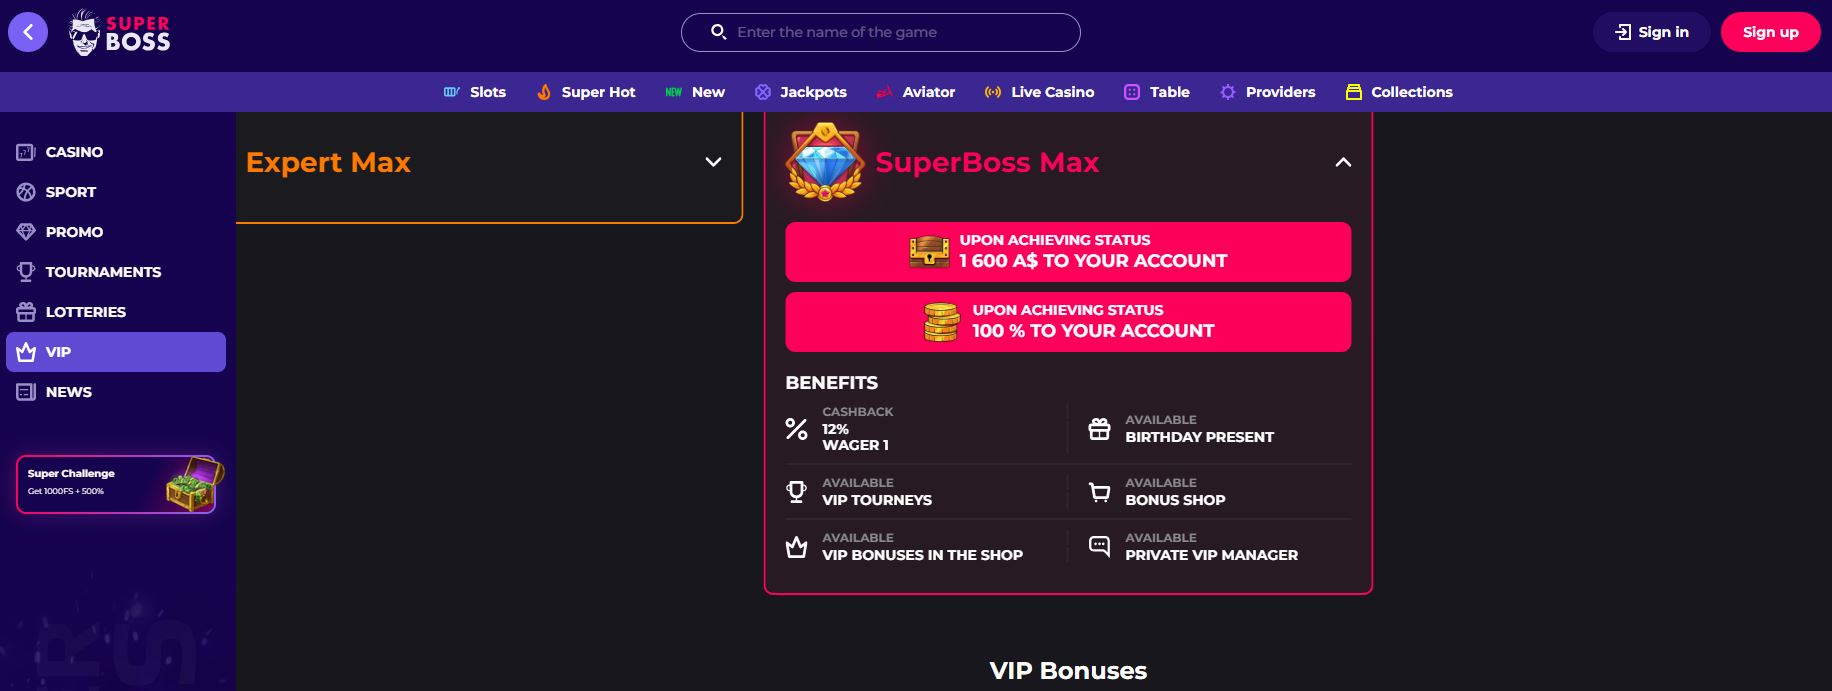Click the Birthday Present gift icon
The height and width of the screenshot is (691, 1832).
click(1099, 429)
